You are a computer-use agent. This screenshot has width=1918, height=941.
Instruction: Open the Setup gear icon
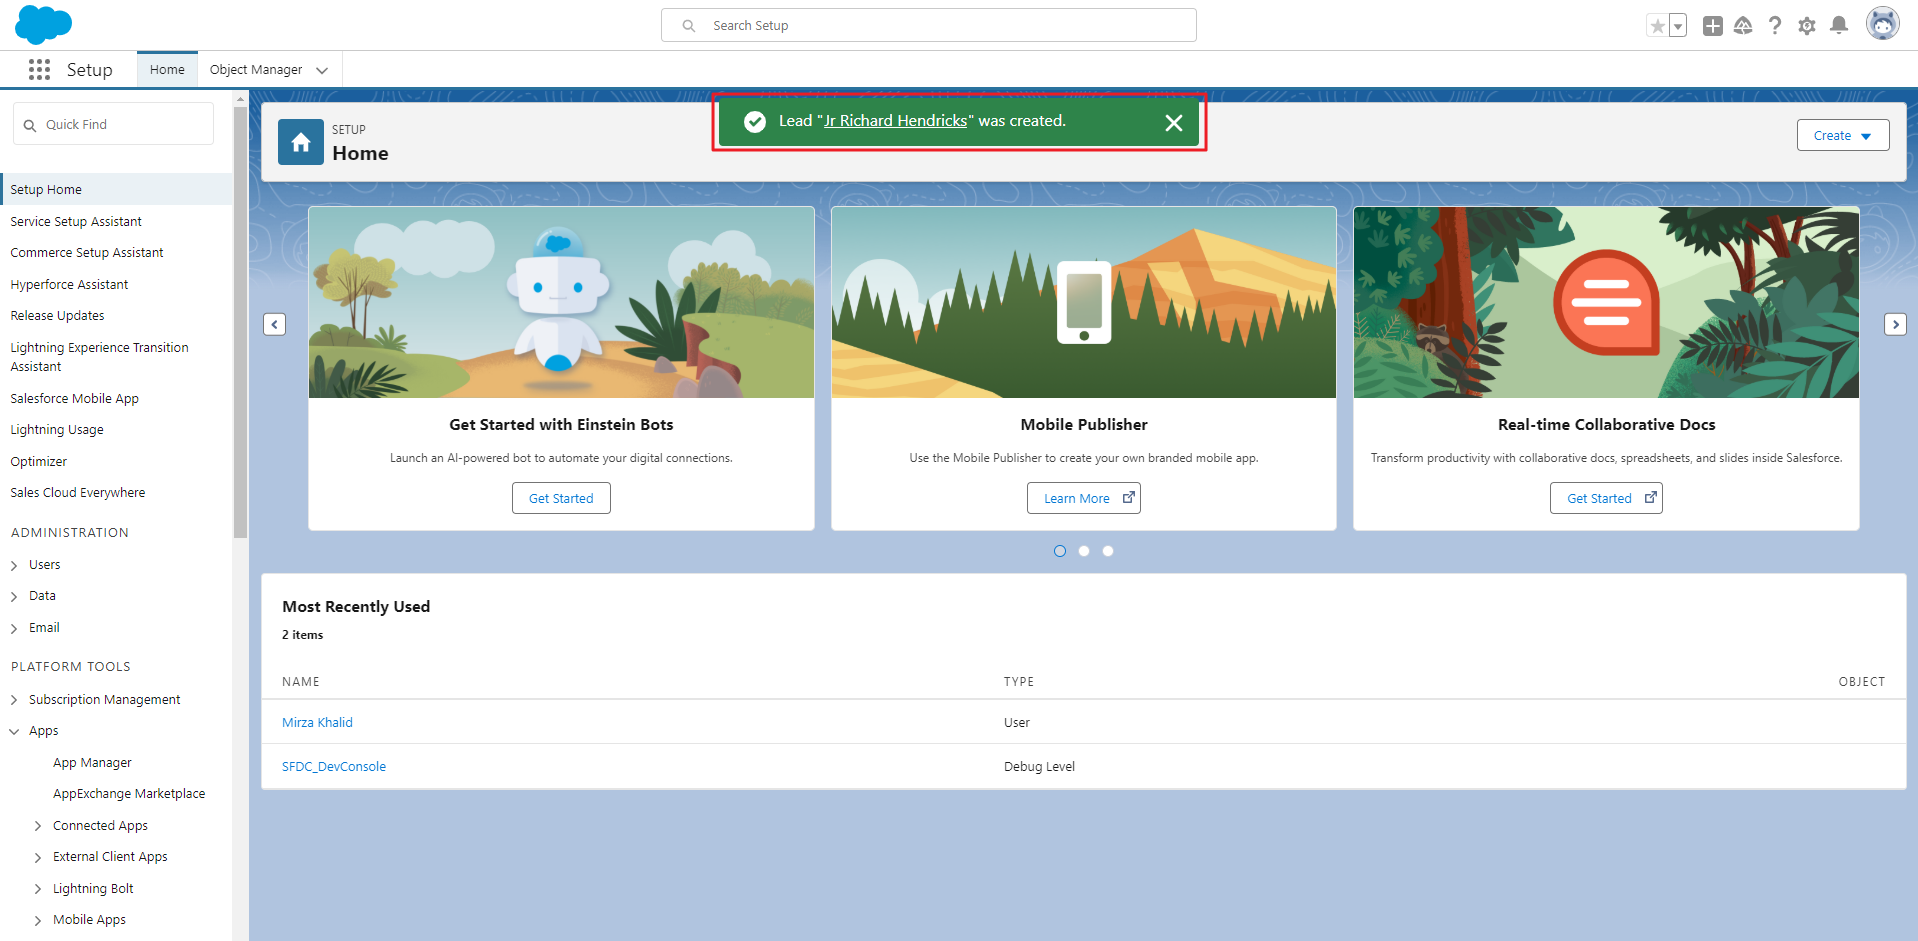1806,26
